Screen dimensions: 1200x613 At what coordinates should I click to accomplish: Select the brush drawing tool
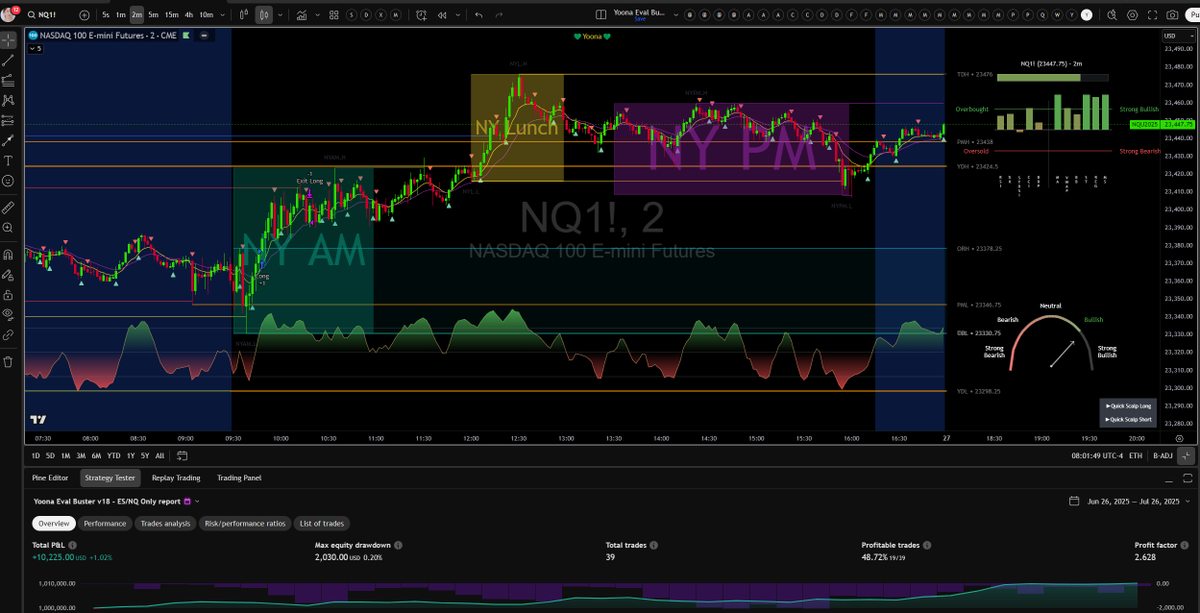click(x=9, y=141)
